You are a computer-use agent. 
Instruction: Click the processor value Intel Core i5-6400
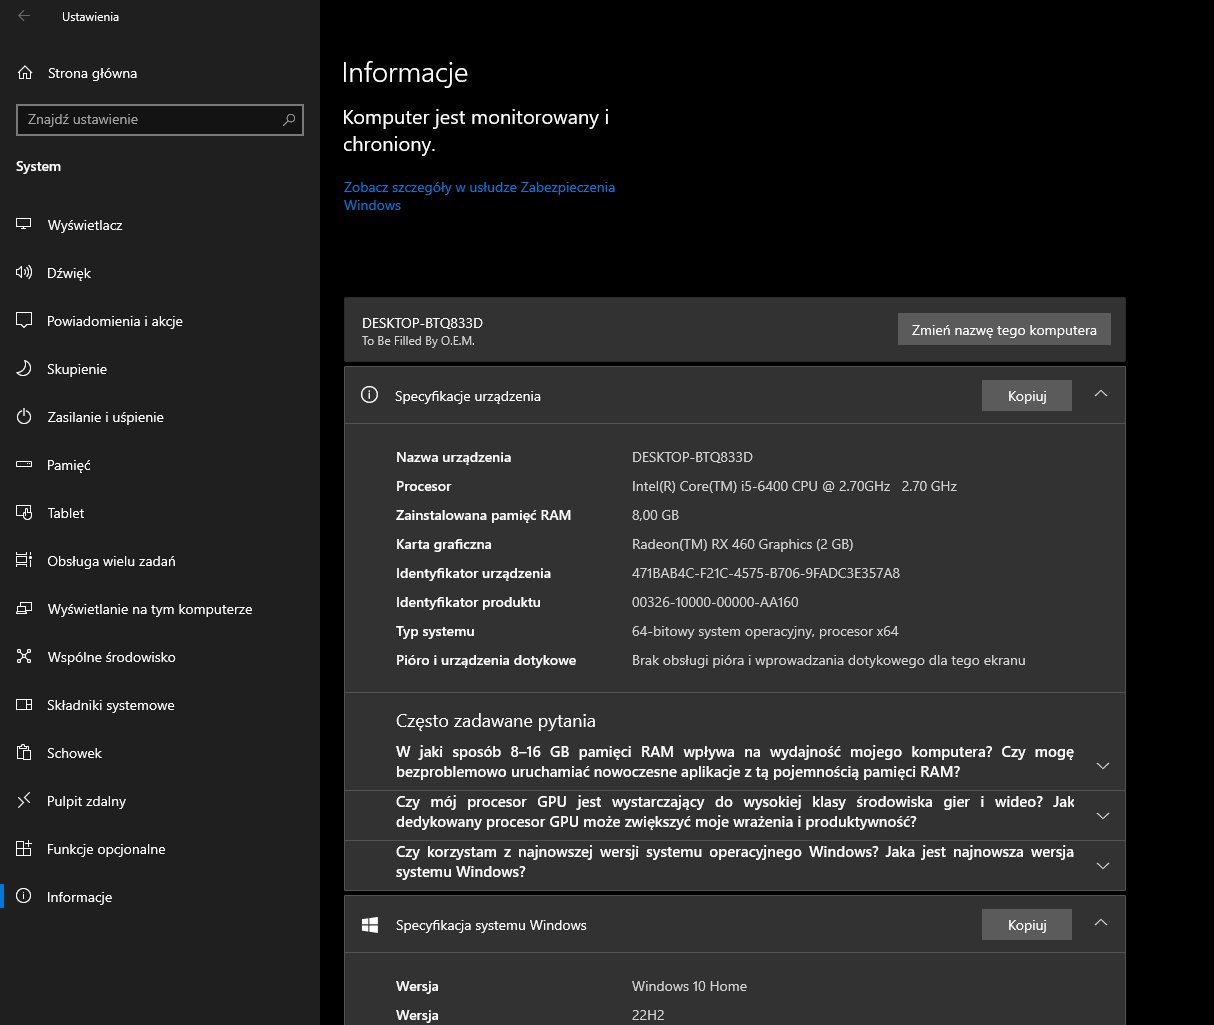tap(794, 486)
